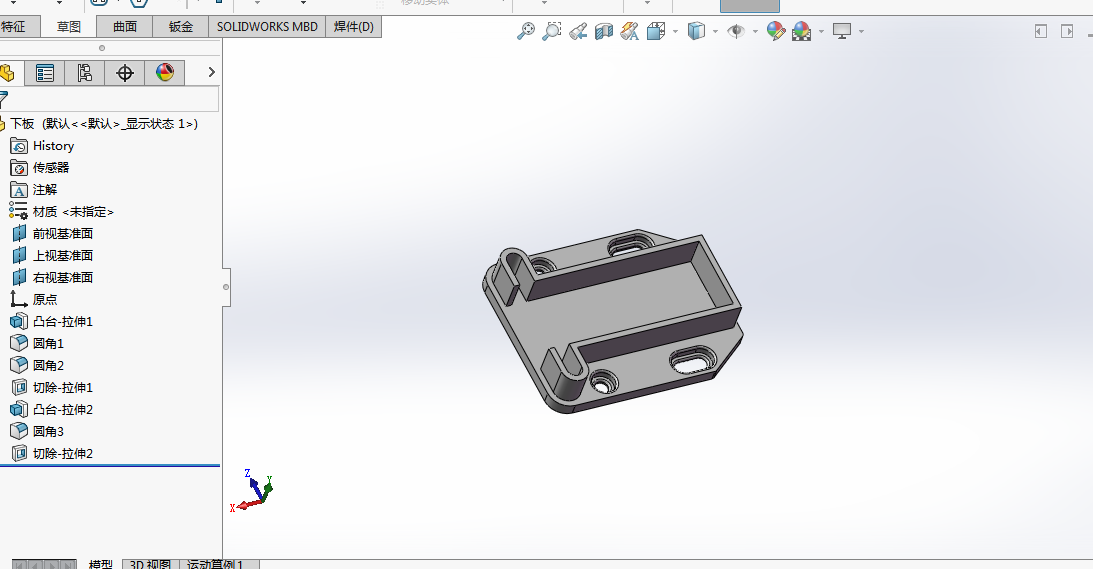The height and width of the screenshot is (569, 1093).
Task: Open the DimXpertManager tab
Action: tap(125, 73)
